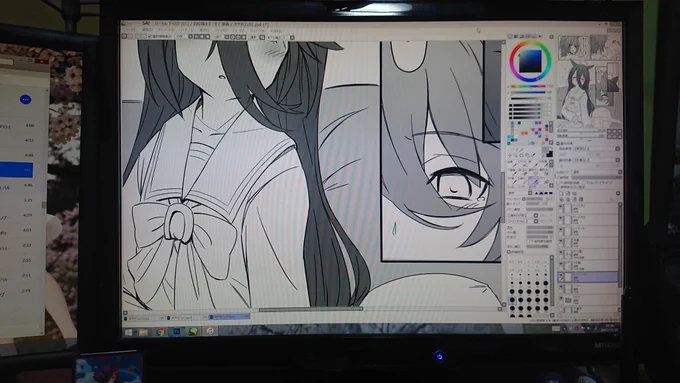Viewport: 680px width, 383px height.
Task: Click the canvas horizontal scrollbar
Action: pyautogui.click(x=311, y=309)
